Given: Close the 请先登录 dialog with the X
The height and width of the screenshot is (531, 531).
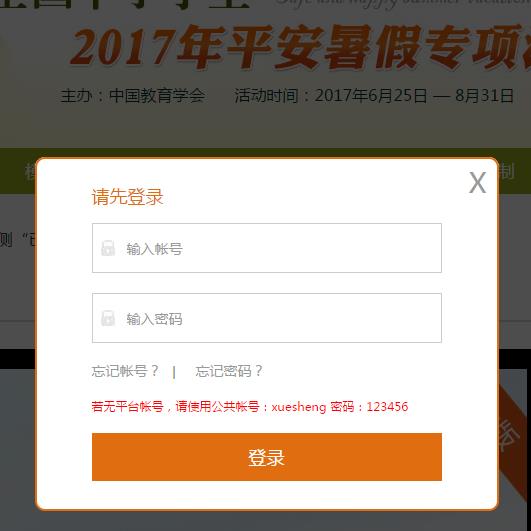Looking at the screenshot, I should (477, 183).
